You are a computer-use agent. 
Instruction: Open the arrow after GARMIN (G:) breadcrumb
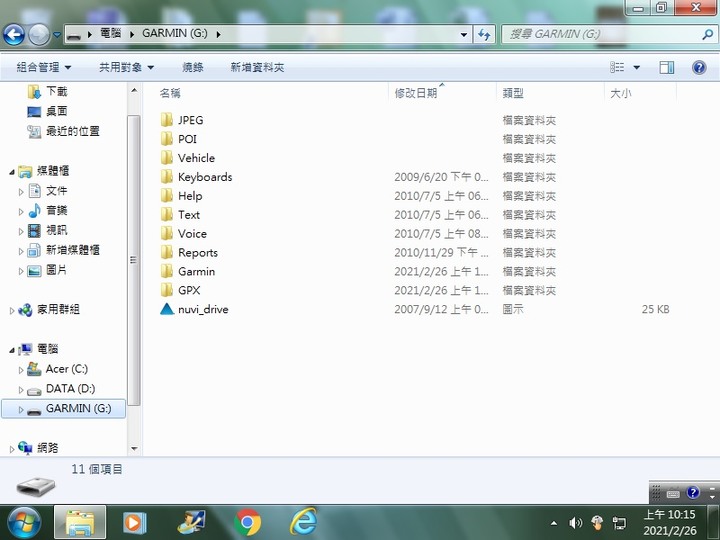[x=219, y=34]
